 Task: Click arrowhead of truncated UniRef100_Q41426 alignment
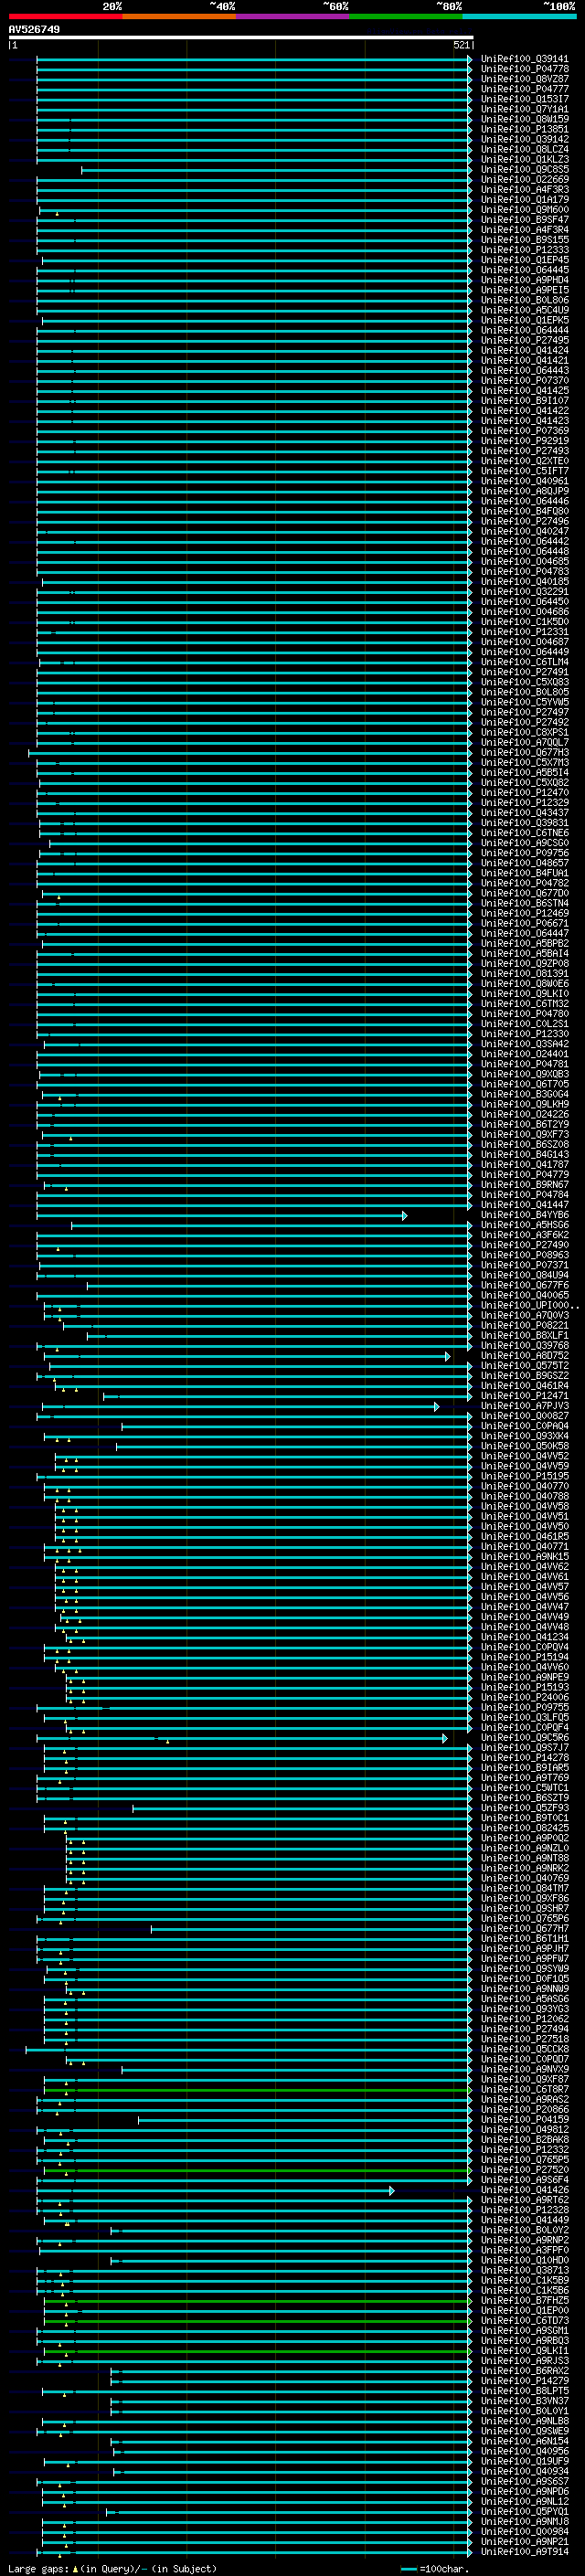pos(392,2190)
